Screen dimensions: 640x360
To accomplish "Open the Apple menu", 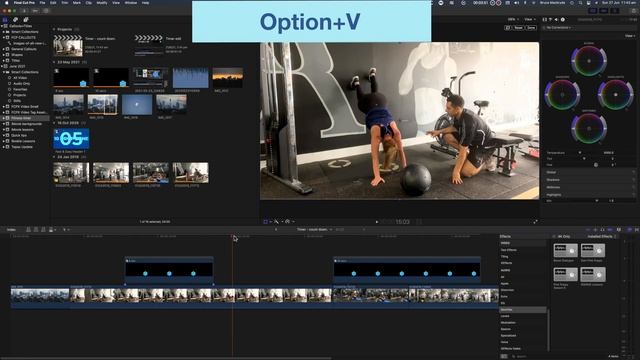I will pos(6,3).
